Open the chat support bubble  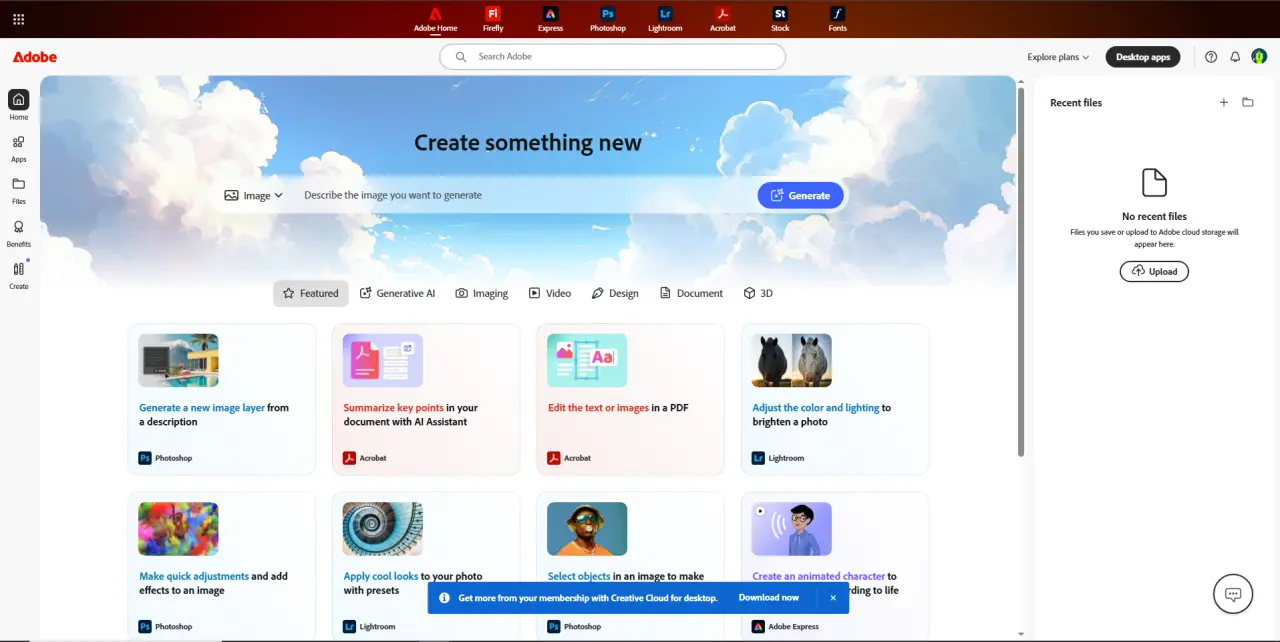1233,594
